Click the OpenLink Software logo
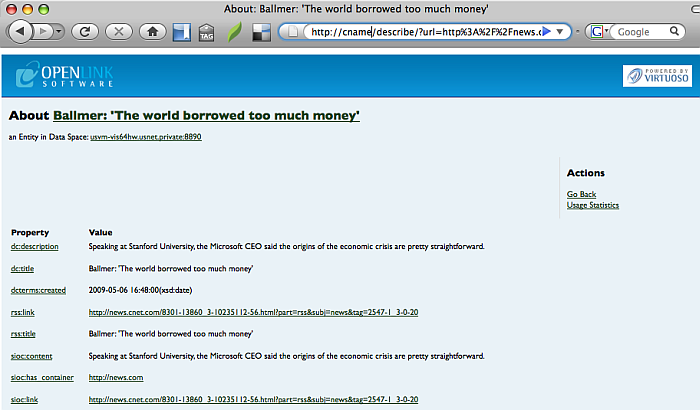Screen dimensions: 700x410 (64, 75)
